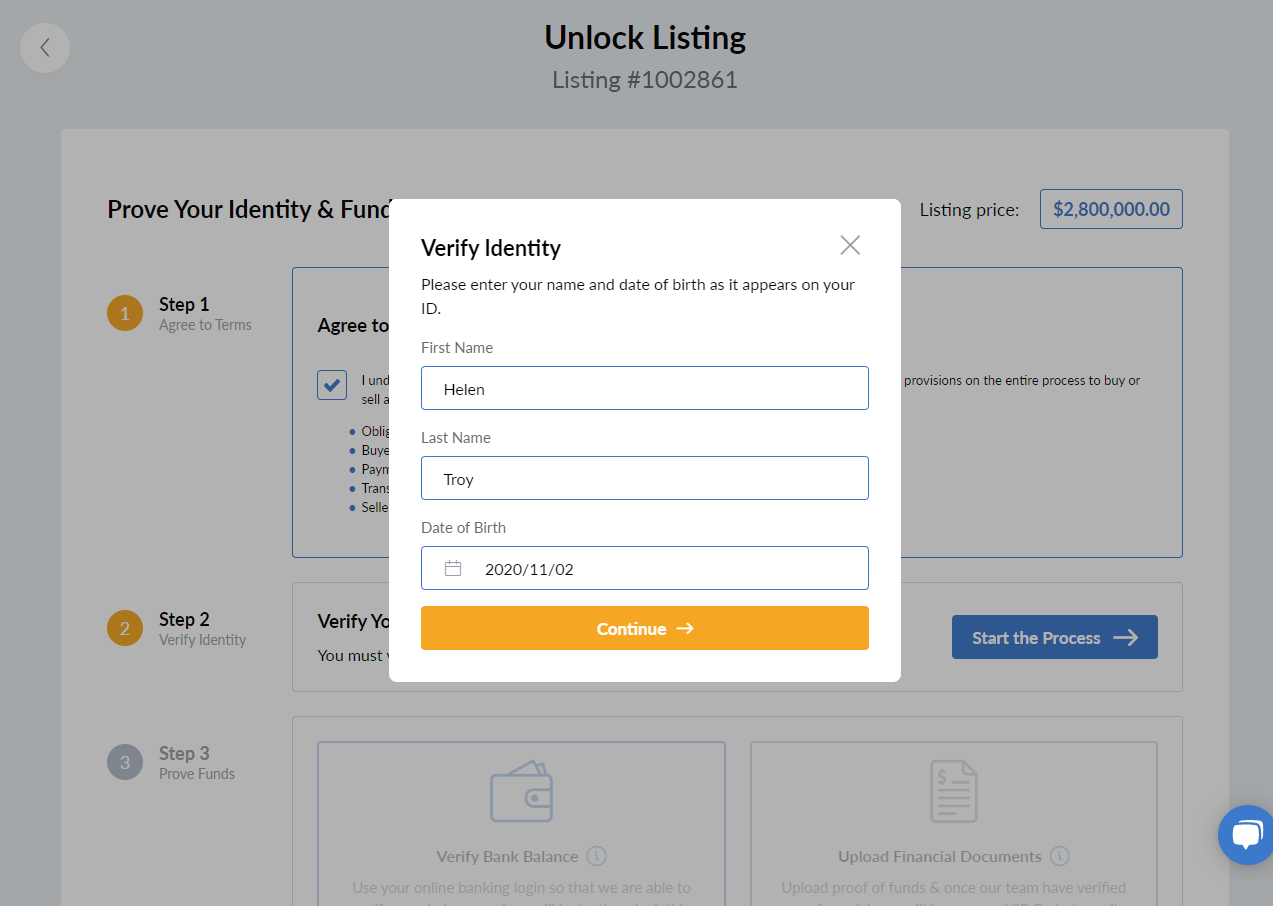This screenshot has width=1273, height=906.
Task: Open the chat support bubble
Action: click(1246, 834)
